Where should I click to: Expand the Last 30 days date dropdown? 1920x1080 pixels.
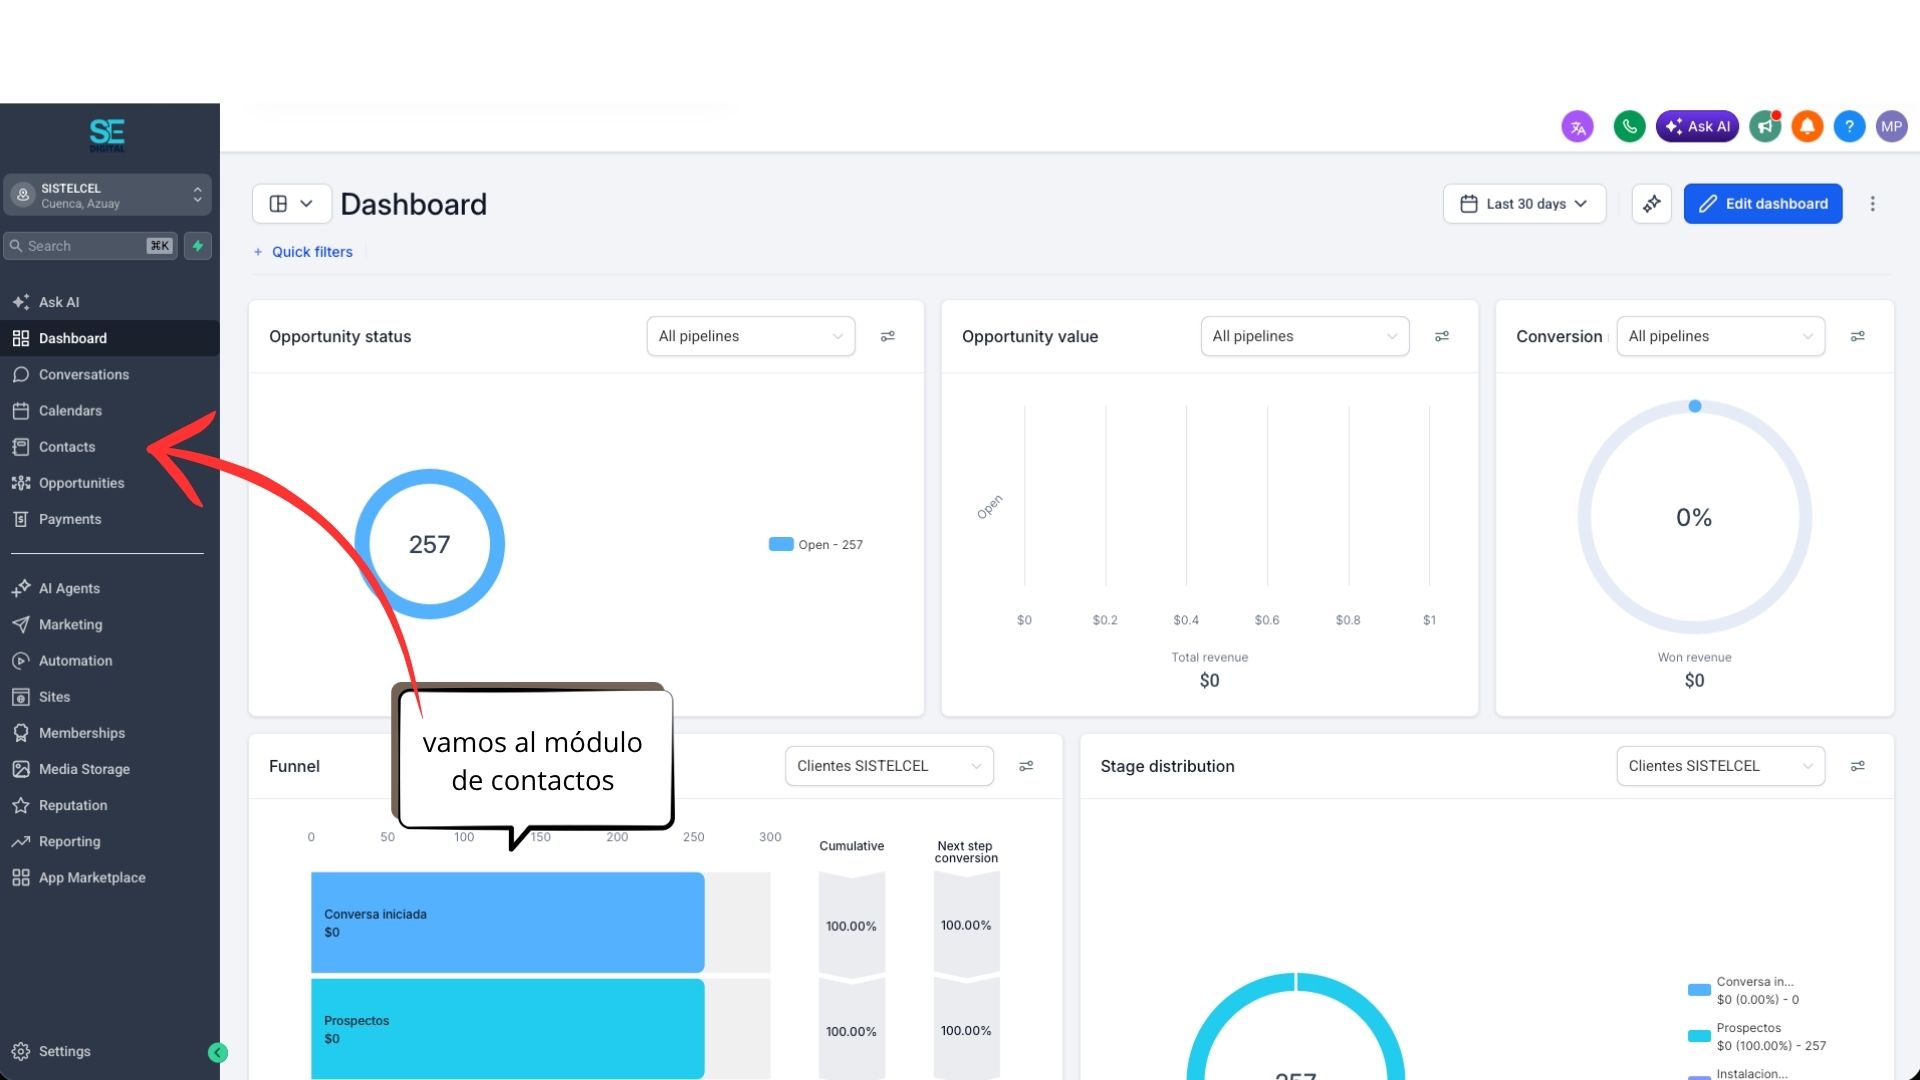(x=1524, y=204)
